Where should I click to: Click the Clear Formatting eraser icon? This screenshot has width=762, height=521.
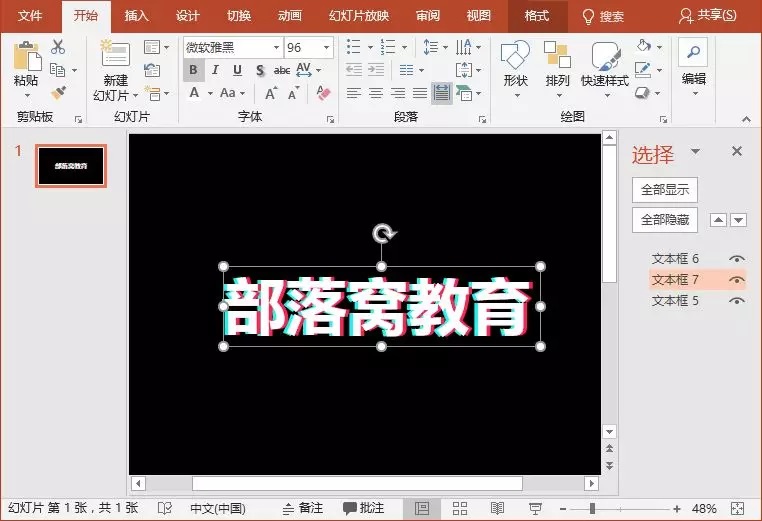(323, 93)
